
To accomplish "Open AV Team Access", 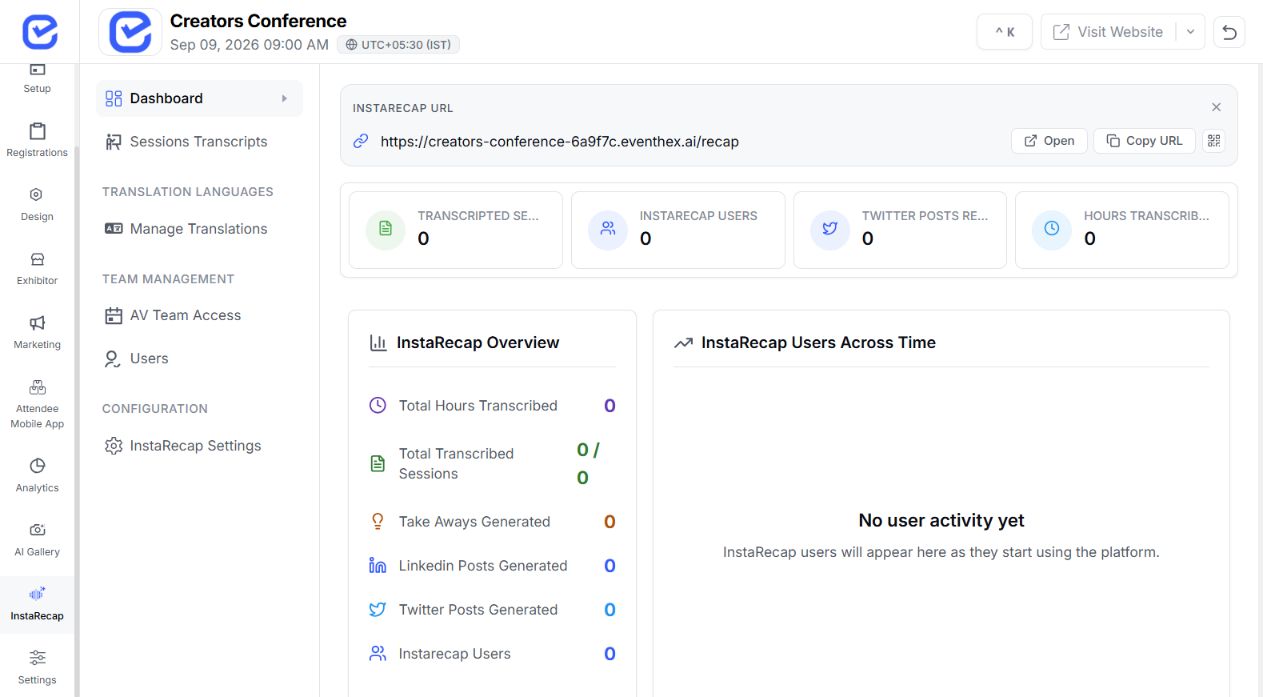I will tap(199, 315).
